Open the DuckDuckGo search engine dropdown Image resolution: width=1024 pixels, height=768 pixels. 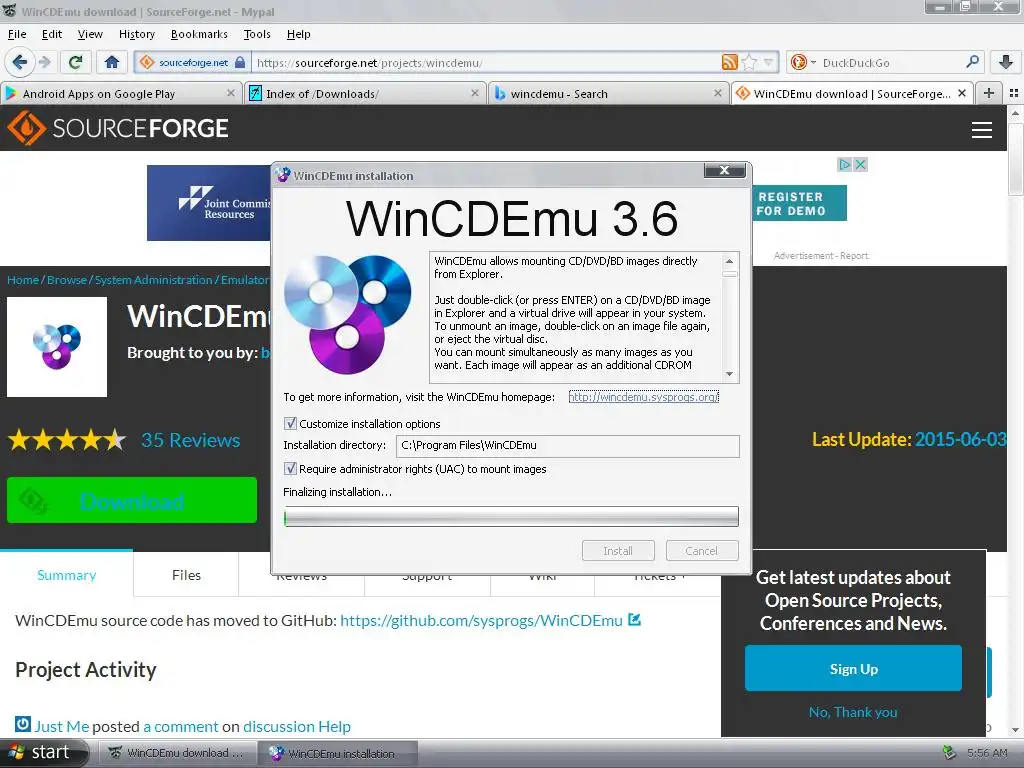(803, 63)
